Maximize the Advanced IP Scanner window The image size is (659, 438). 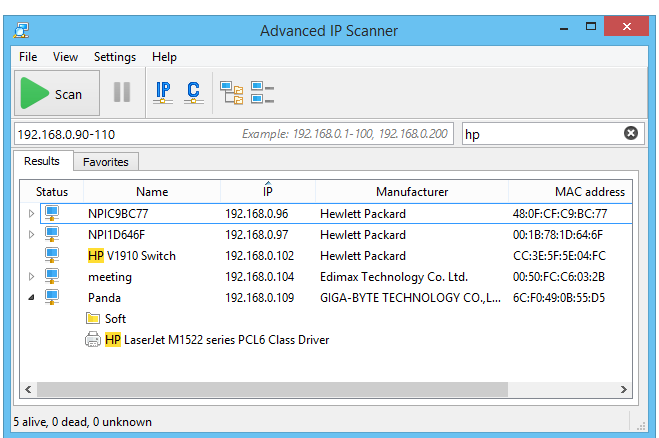click(590, 26)
